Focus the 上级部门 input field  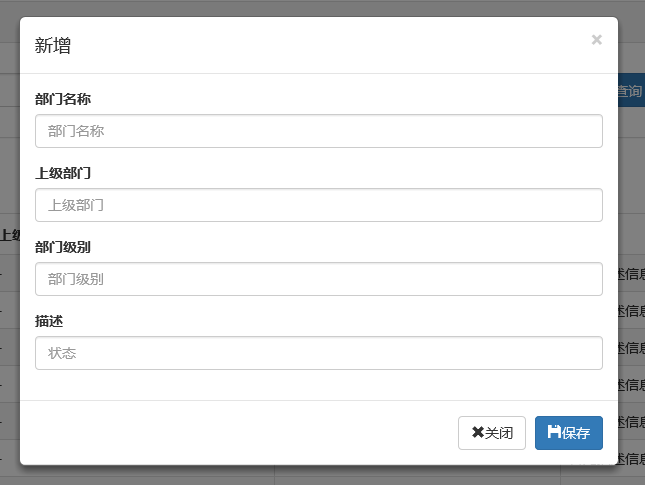318,205
